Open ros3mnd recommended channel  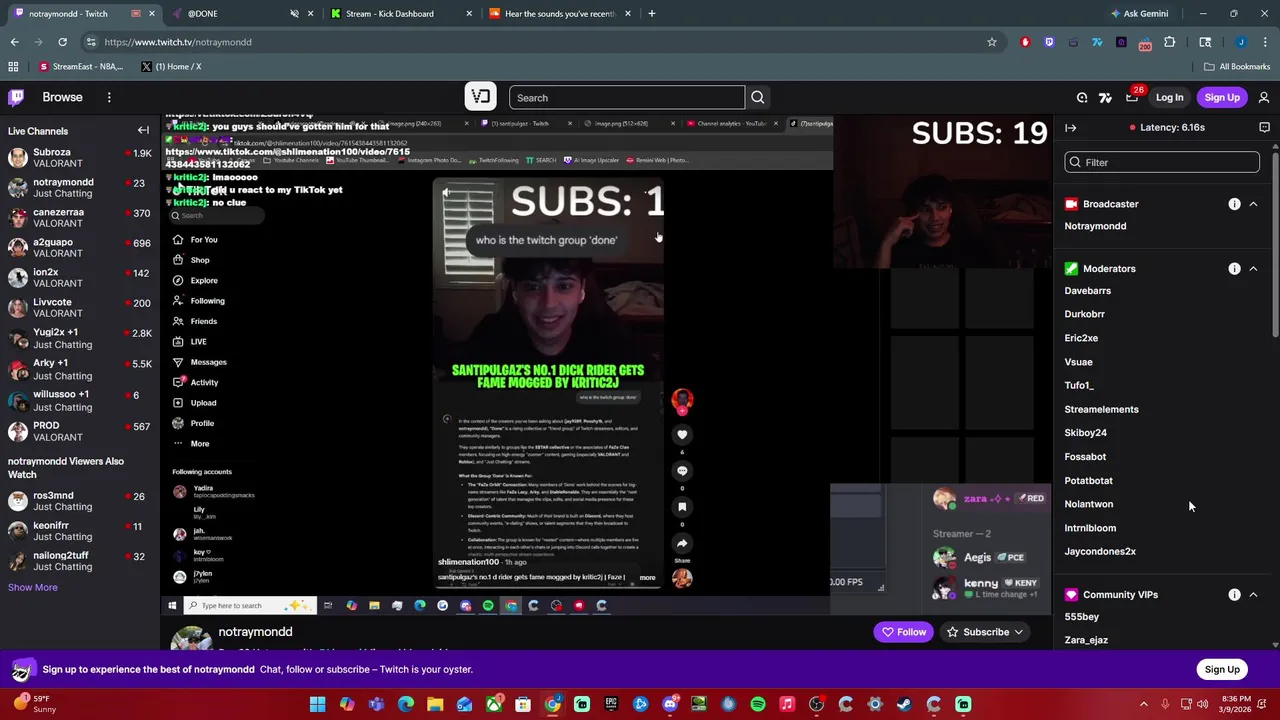80,501
